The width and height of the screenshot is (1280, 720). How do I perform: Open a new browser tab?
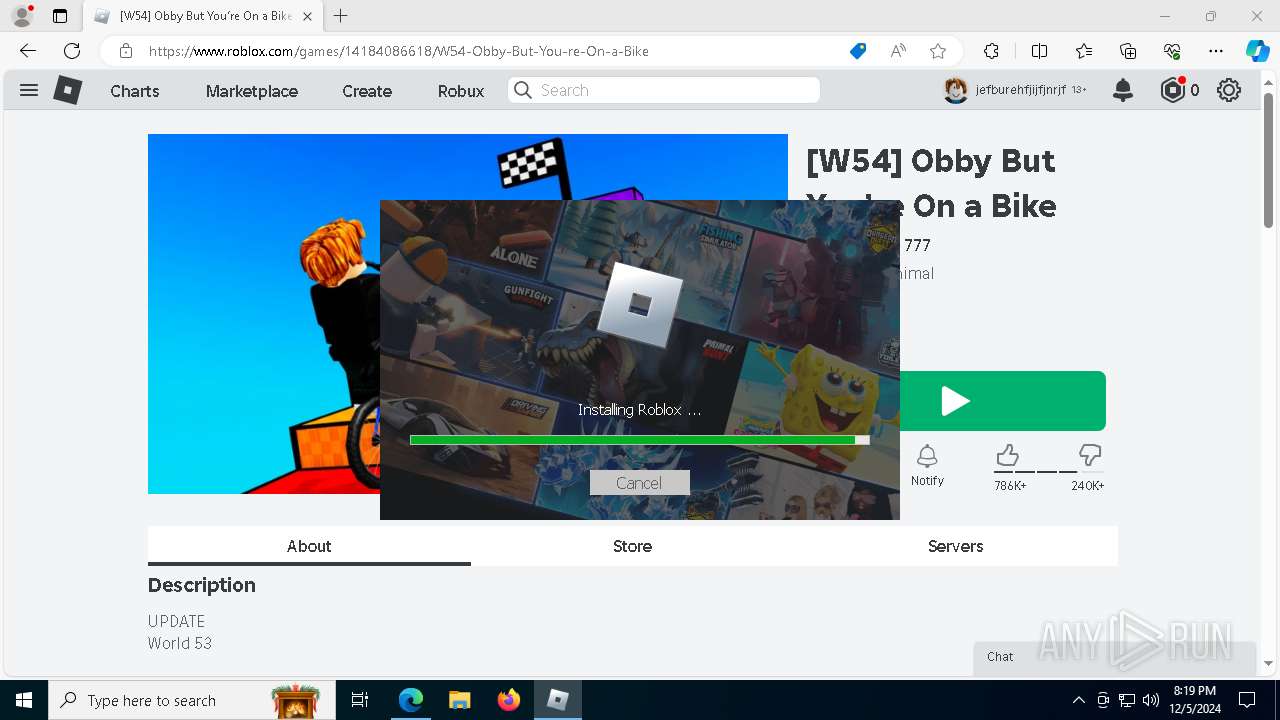(341, 16)
